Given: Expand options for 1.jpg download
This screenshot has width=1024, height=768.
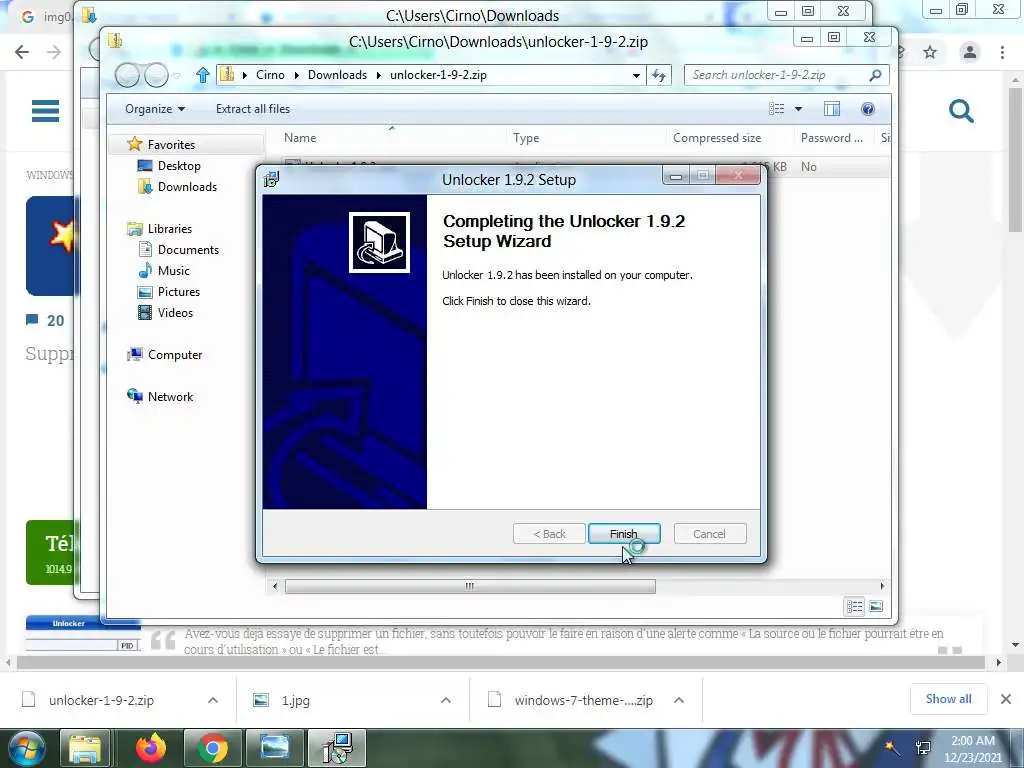Looking at the screenshot, I should pyautogui.click(x=446, y=700).
